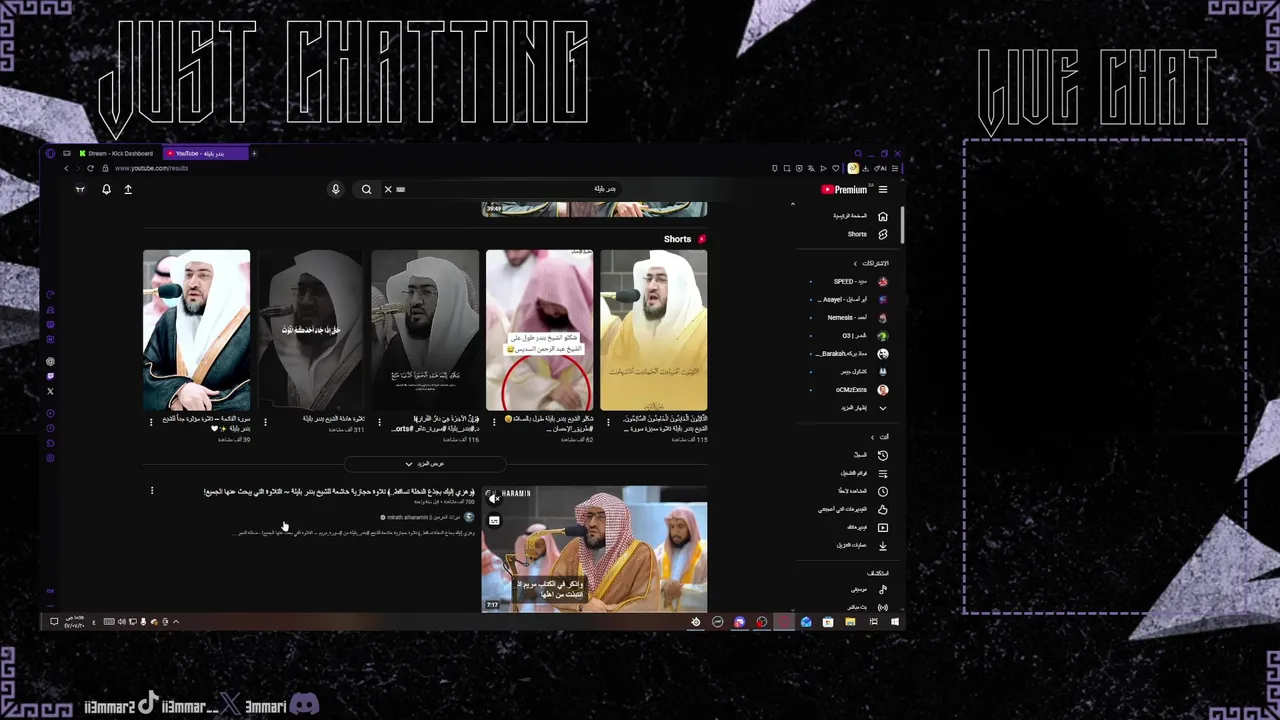Expand the You section header
The width and height of the screenshot is (1280, 720).
pyautogui.click(x=880, y=437)
